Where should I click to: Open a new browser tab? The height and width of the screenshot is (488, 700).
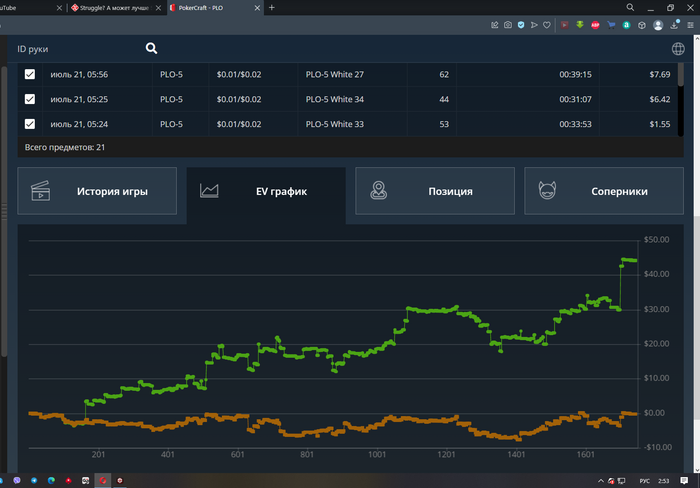271,7
